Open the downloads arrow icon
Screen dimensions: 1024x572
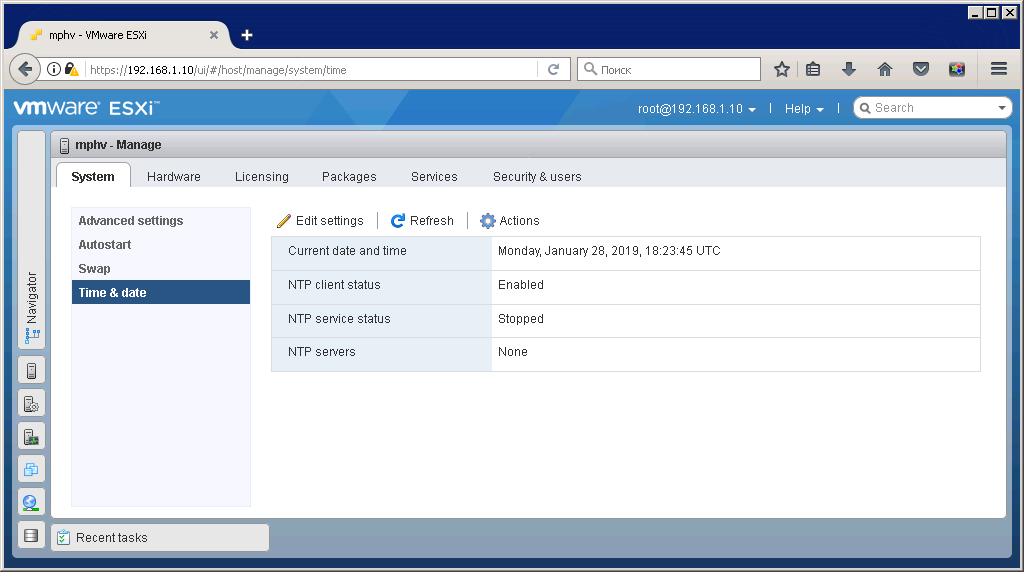pyautogui.click(x=848, y=69)
